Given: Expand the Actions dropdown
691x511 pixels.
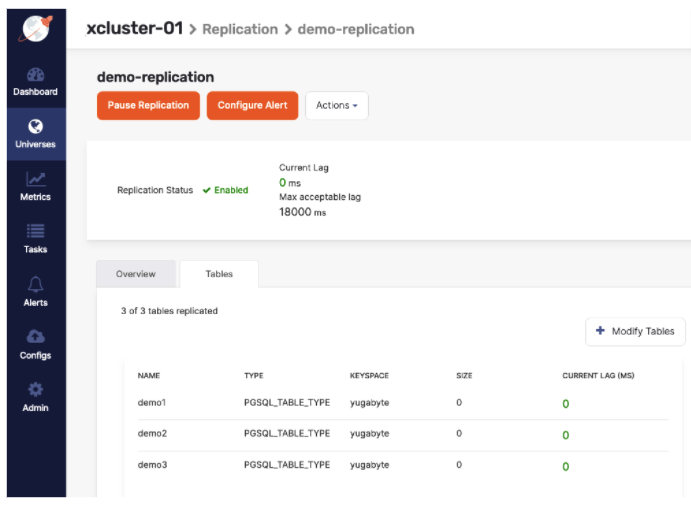Looking at the screenshot, I should (336, 106).
